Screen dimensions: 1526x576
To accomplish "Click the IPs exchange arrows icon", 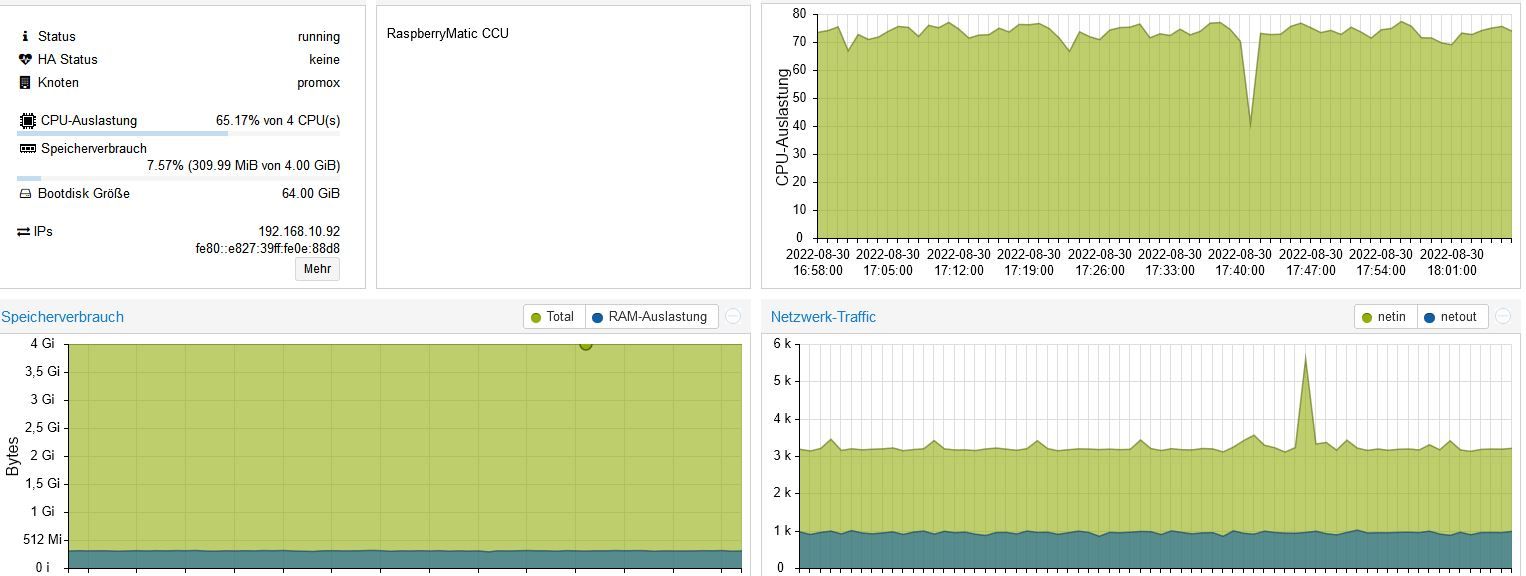I will (x=24, y=231).
